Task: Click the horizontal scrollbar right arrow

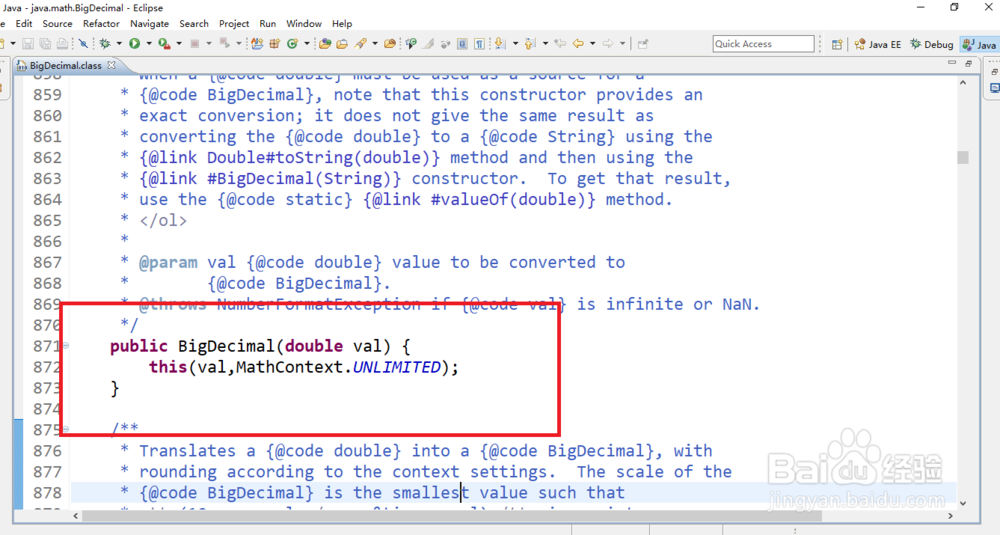Action: point(950,515)
